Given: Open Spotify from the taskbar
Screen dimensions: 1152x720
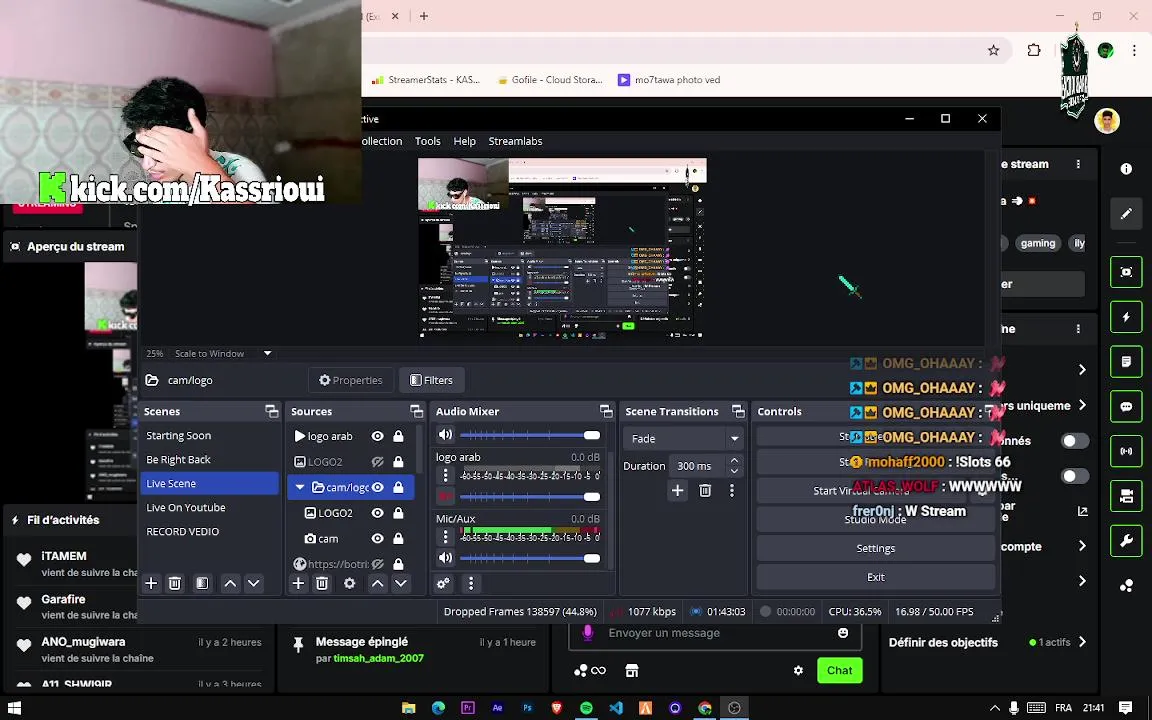Looking at the screenshot, I should (x=586, y=708).
